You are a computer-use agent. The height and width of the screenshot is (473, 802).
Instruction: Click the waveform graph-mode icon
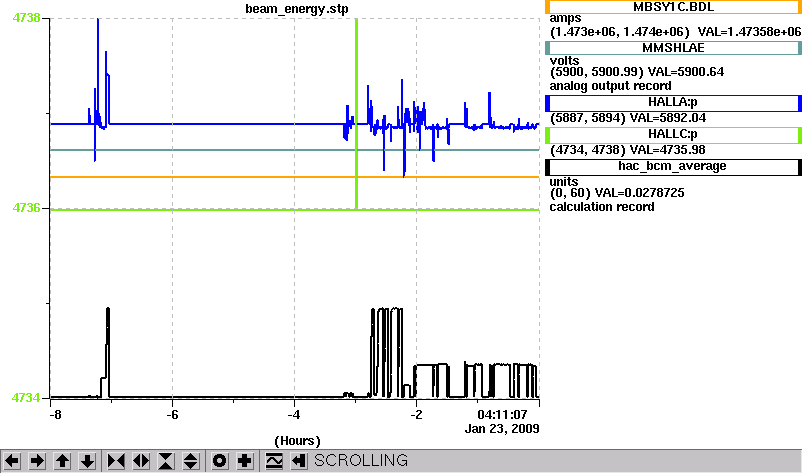(274, 461)
